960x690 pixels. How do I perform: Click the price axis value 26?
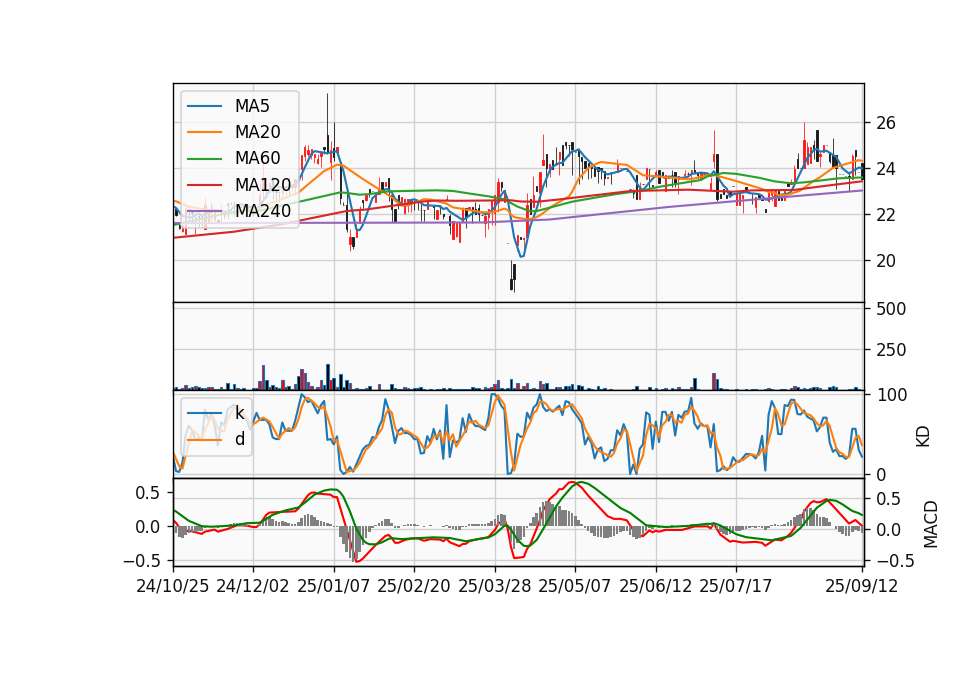point(886,123)
